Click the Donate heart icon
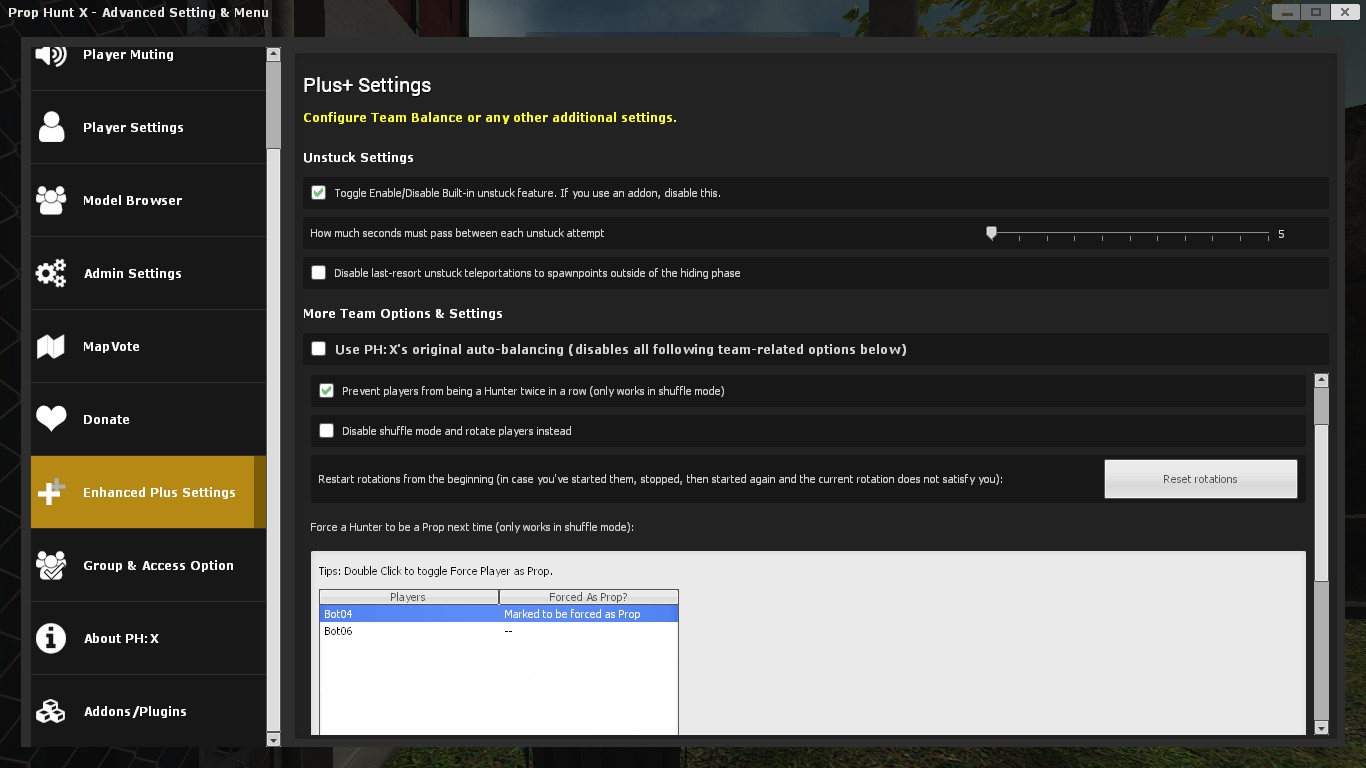The image size is (1366, 768). tap(51, 419)
